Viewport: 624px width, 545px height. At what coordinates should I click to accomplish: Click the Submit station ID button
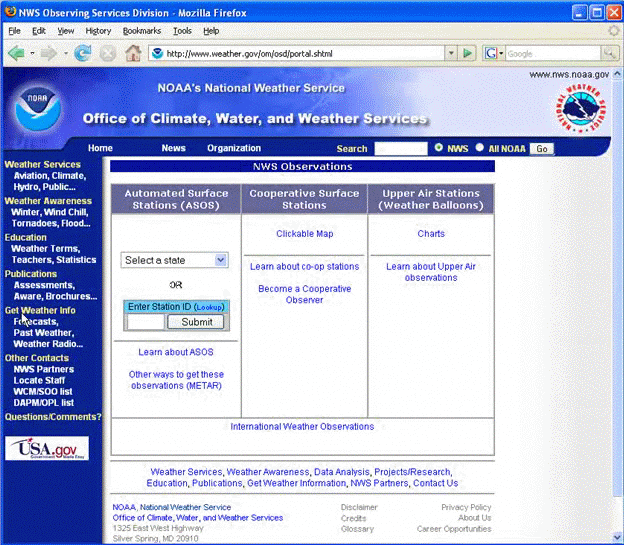[x=196, y=322]
